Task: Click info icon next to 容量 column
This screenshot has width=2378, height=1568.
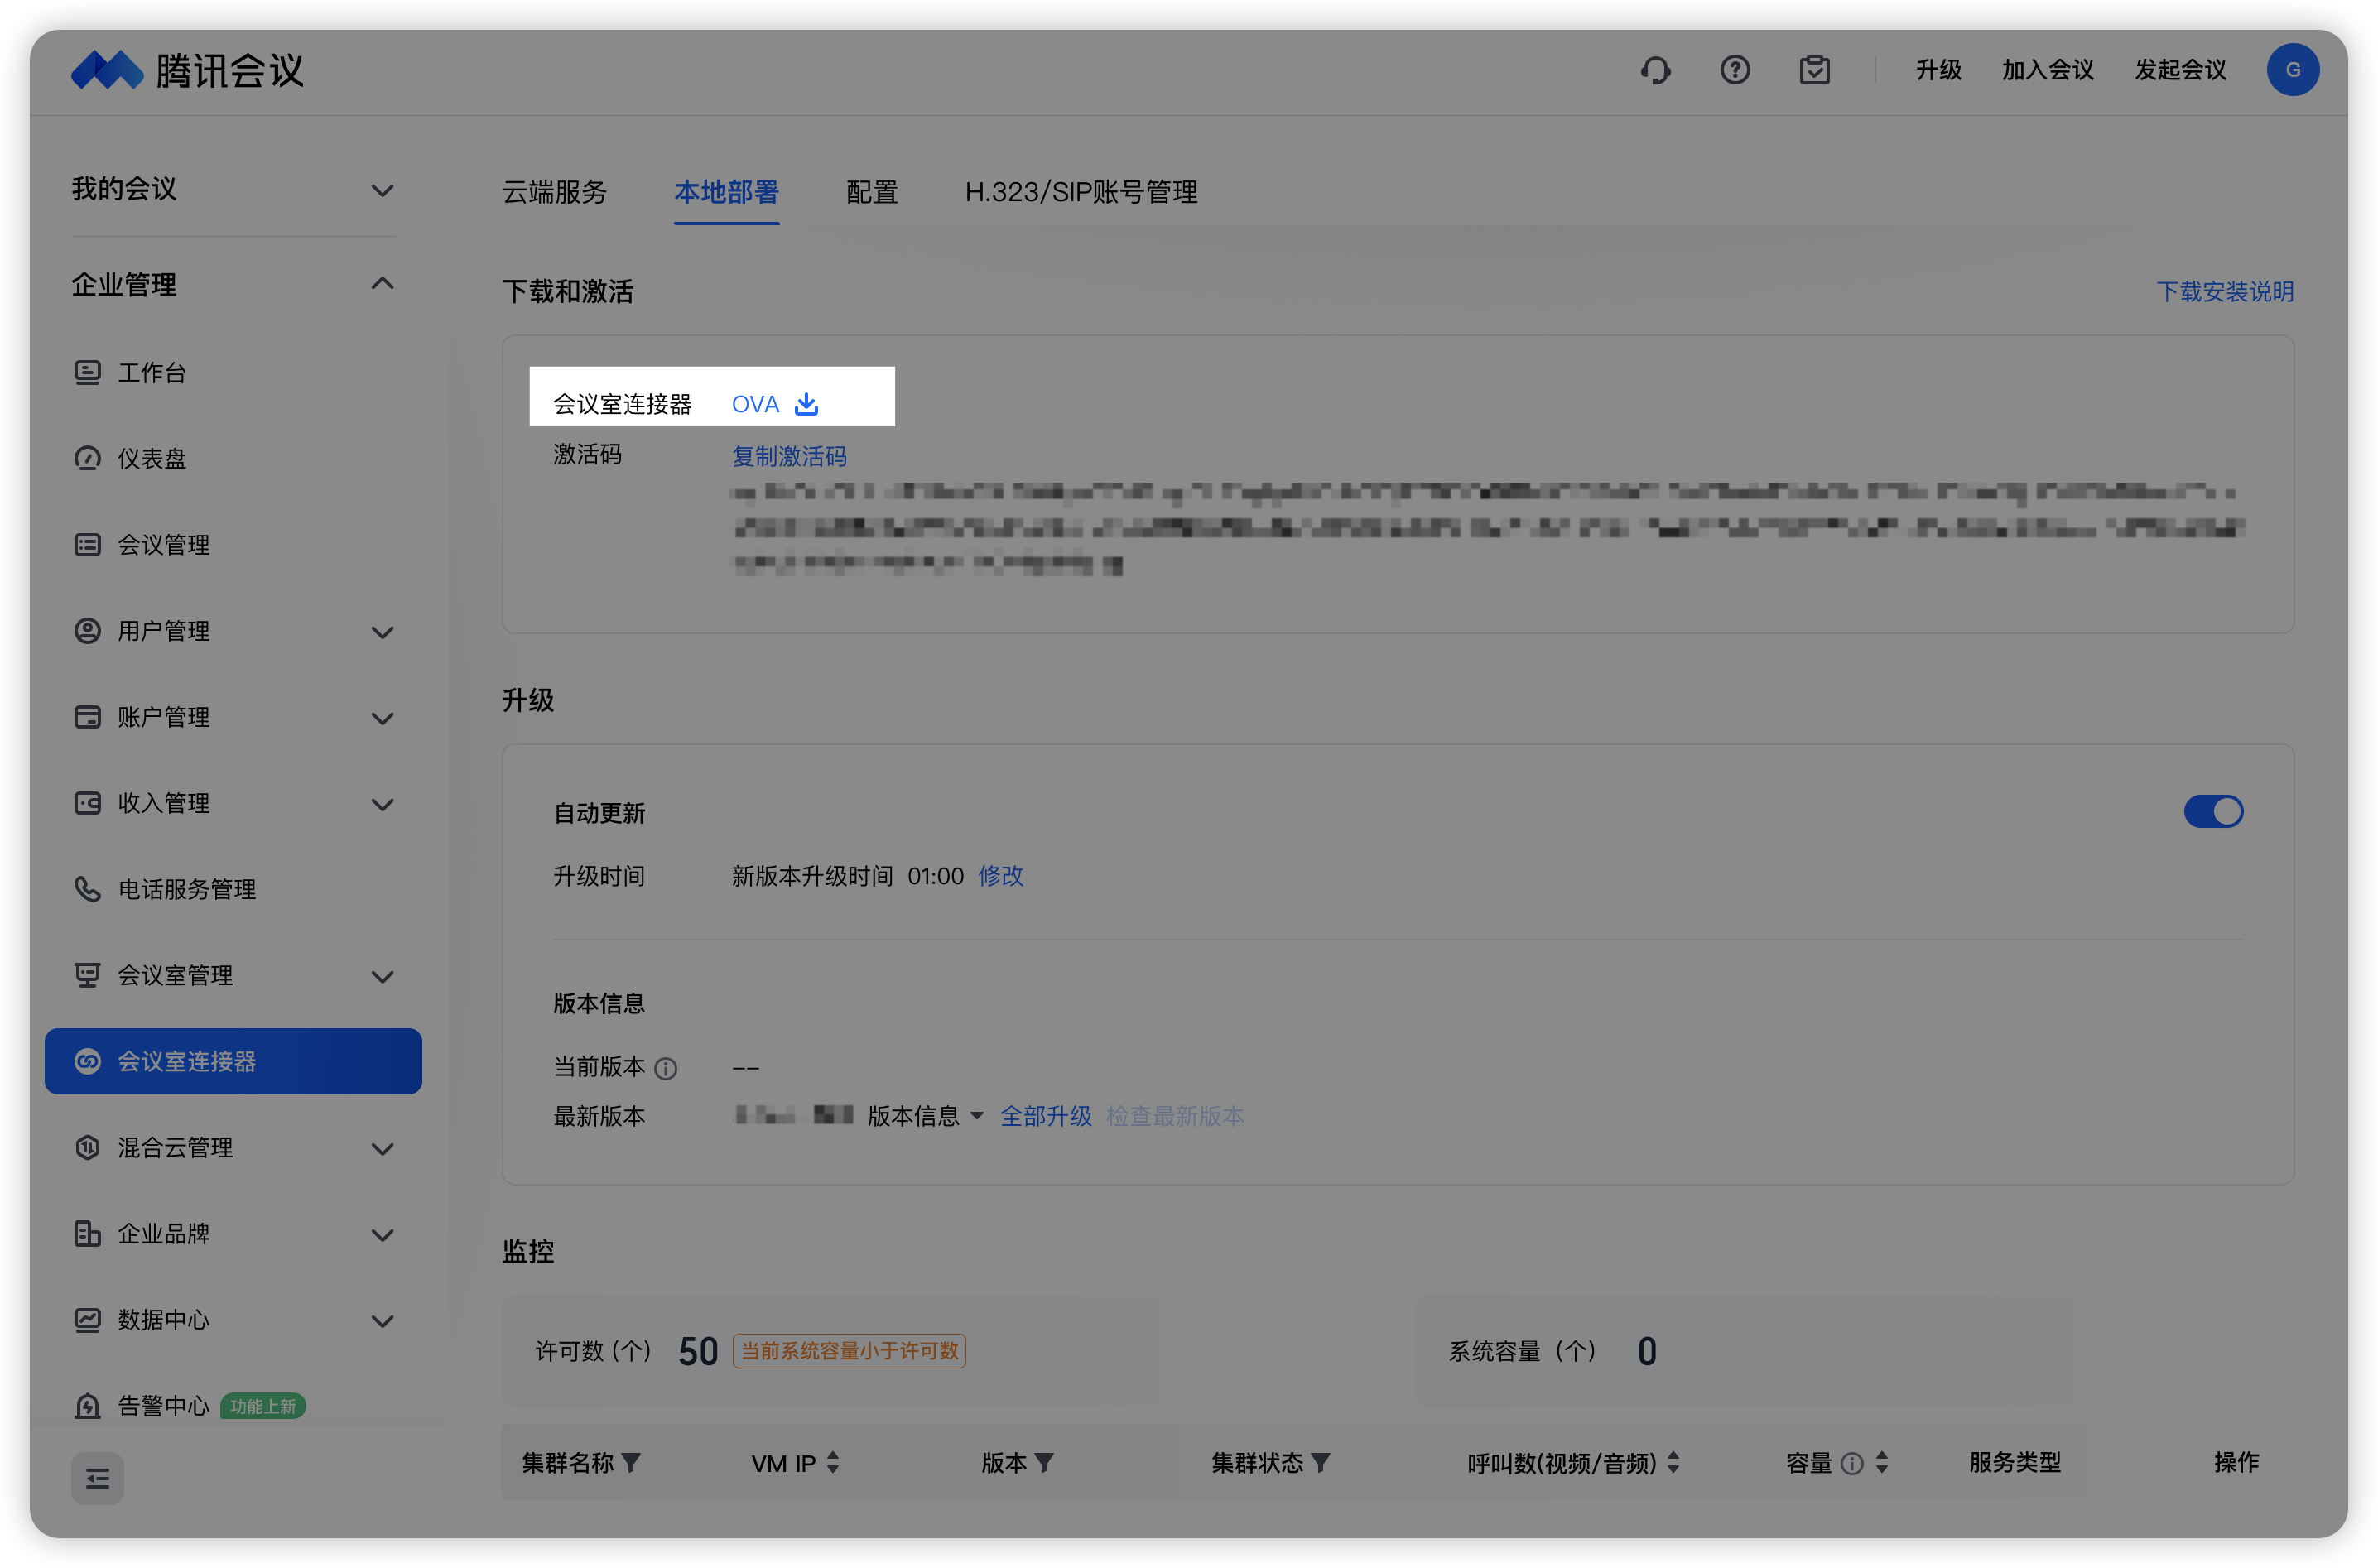Action: pos(1852,1464)
